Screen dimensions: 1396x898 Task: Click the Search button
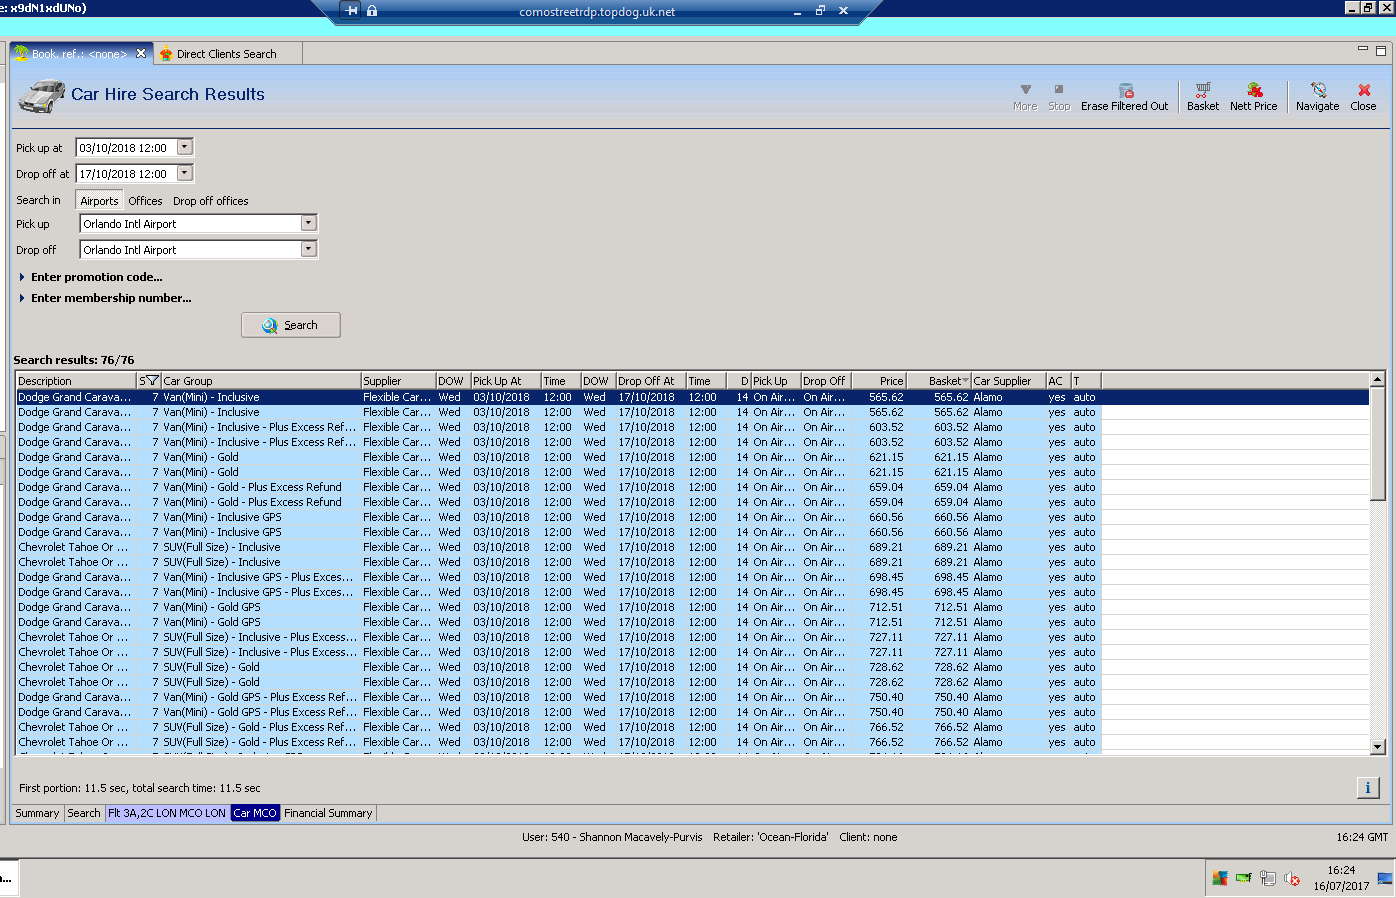[291, 325]
